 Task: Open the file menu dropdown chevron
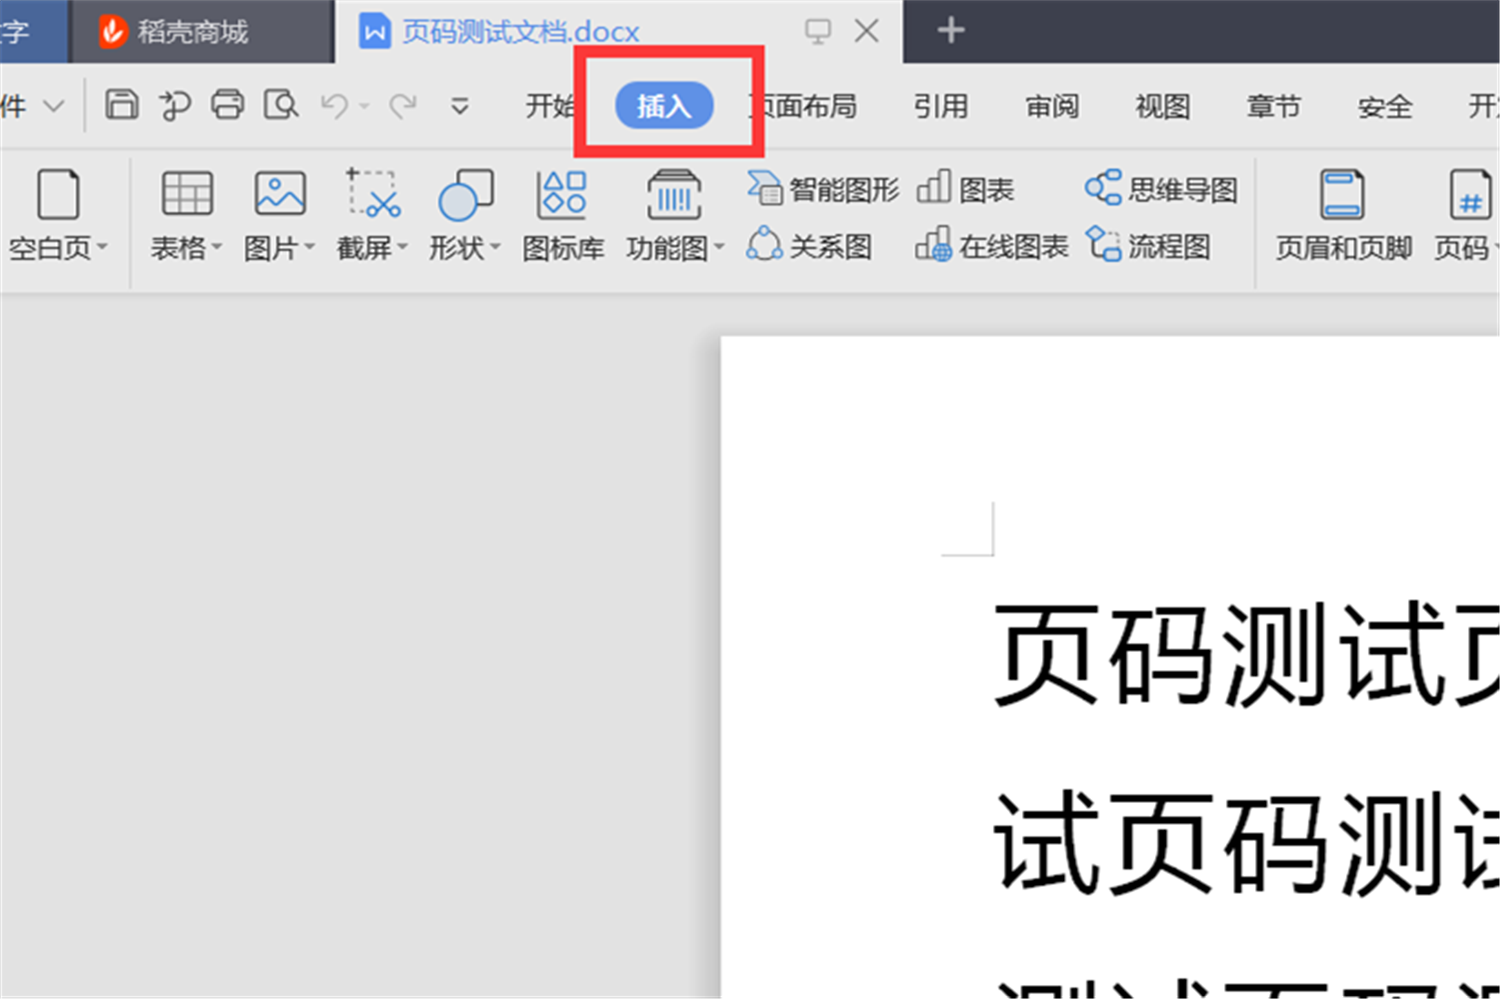click(53, 106)
